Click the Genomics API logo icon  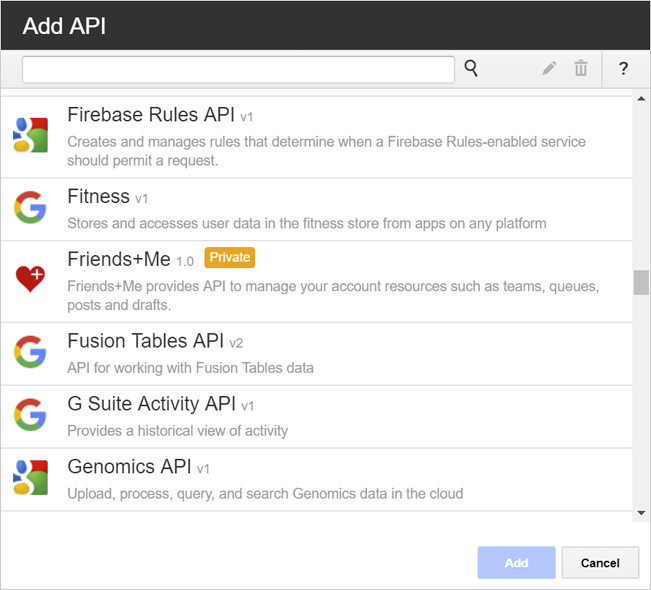point(30,477)
